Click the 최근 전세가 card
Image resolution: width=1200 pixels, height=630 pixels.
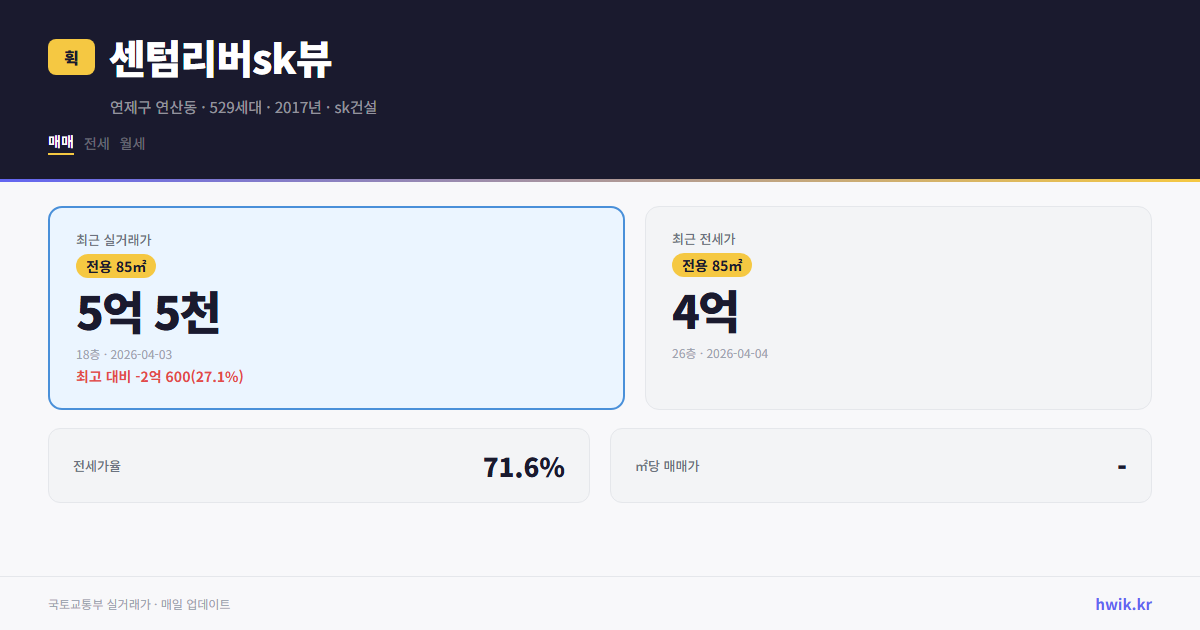(x=898, y=307)
